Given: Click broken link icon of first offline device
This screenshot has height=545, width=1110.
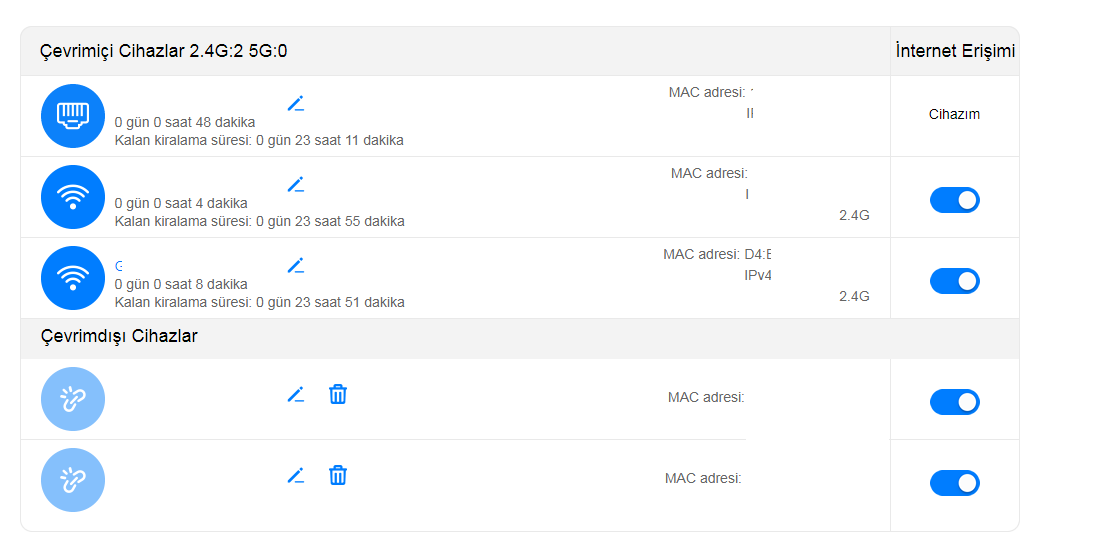Looking at the screenshot, I should [73, 399].
